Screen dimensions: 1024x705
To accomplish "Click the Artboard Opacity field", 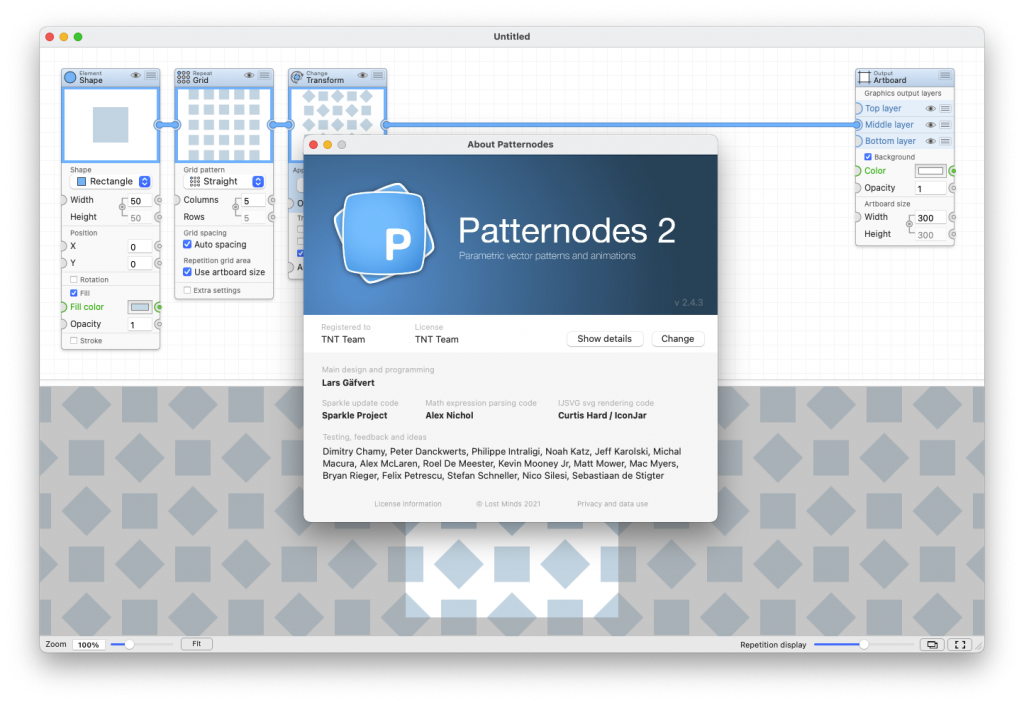I will tap(931, 189).
